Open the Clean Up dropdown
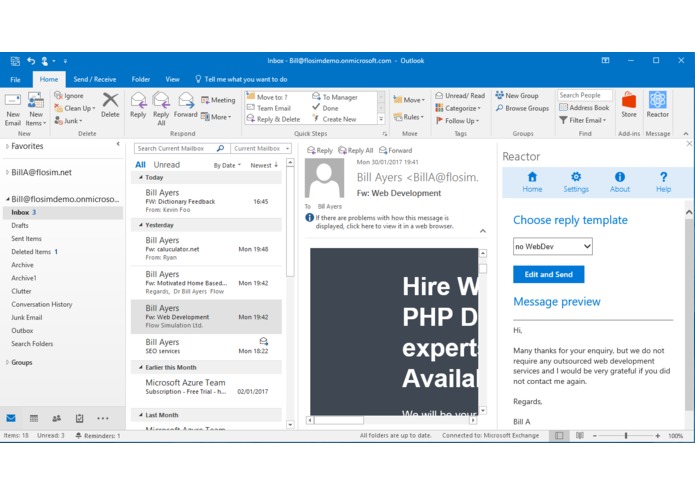This screenshot has height=494, width=695. pos(75,108)
